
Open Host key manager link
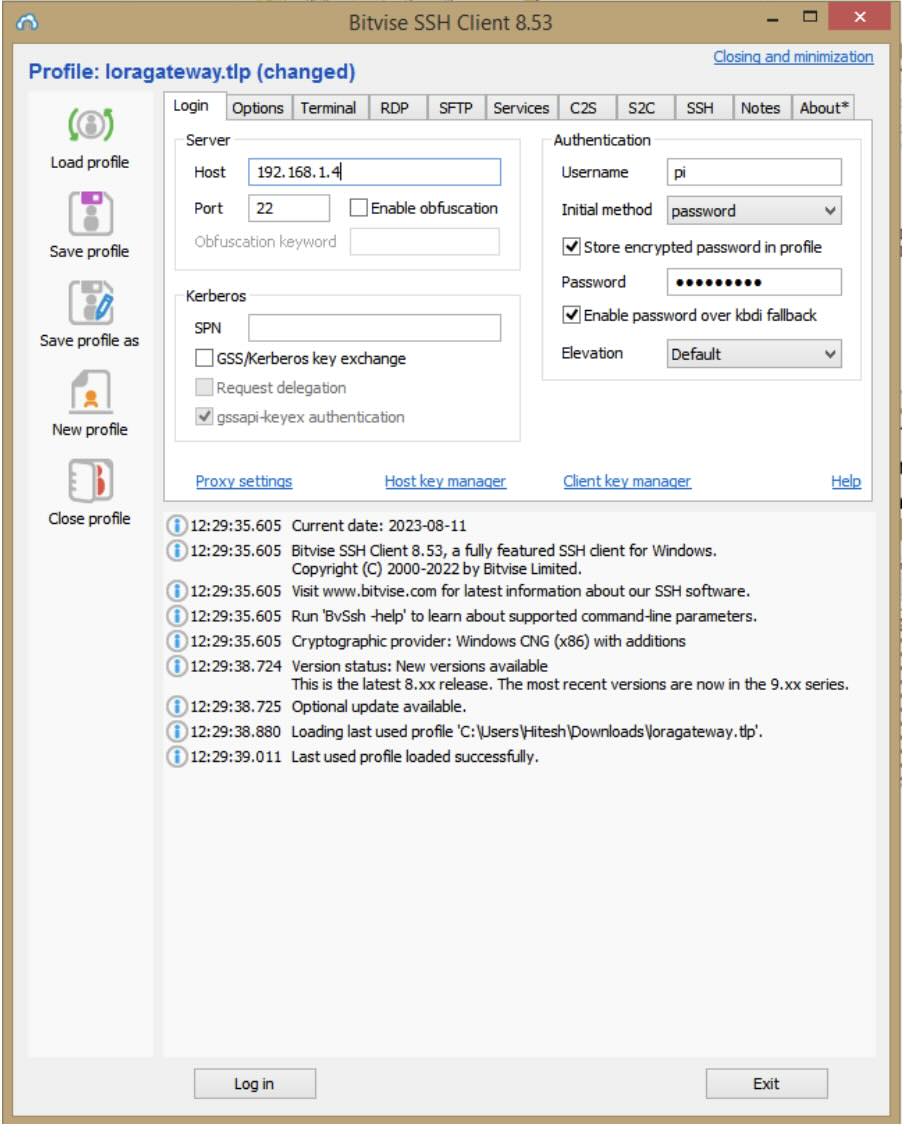445,481
